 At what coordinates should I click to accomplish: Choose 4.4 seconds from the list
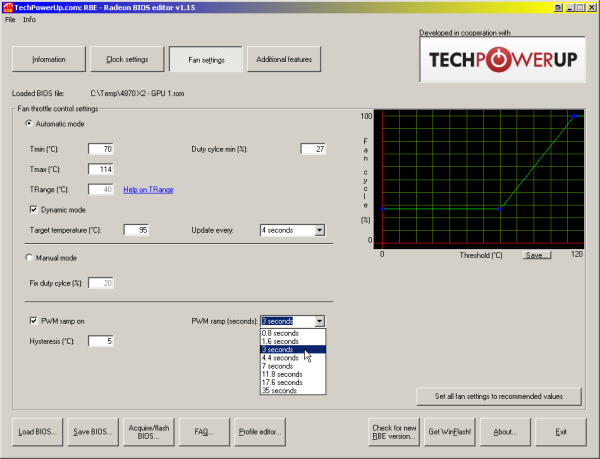(x=280, y=357)
